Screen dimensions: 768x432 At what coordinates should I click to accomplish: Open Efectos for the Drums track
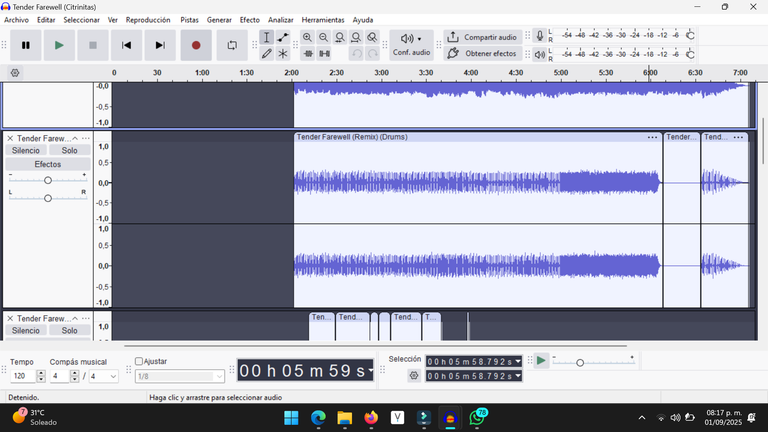[48, 164]
